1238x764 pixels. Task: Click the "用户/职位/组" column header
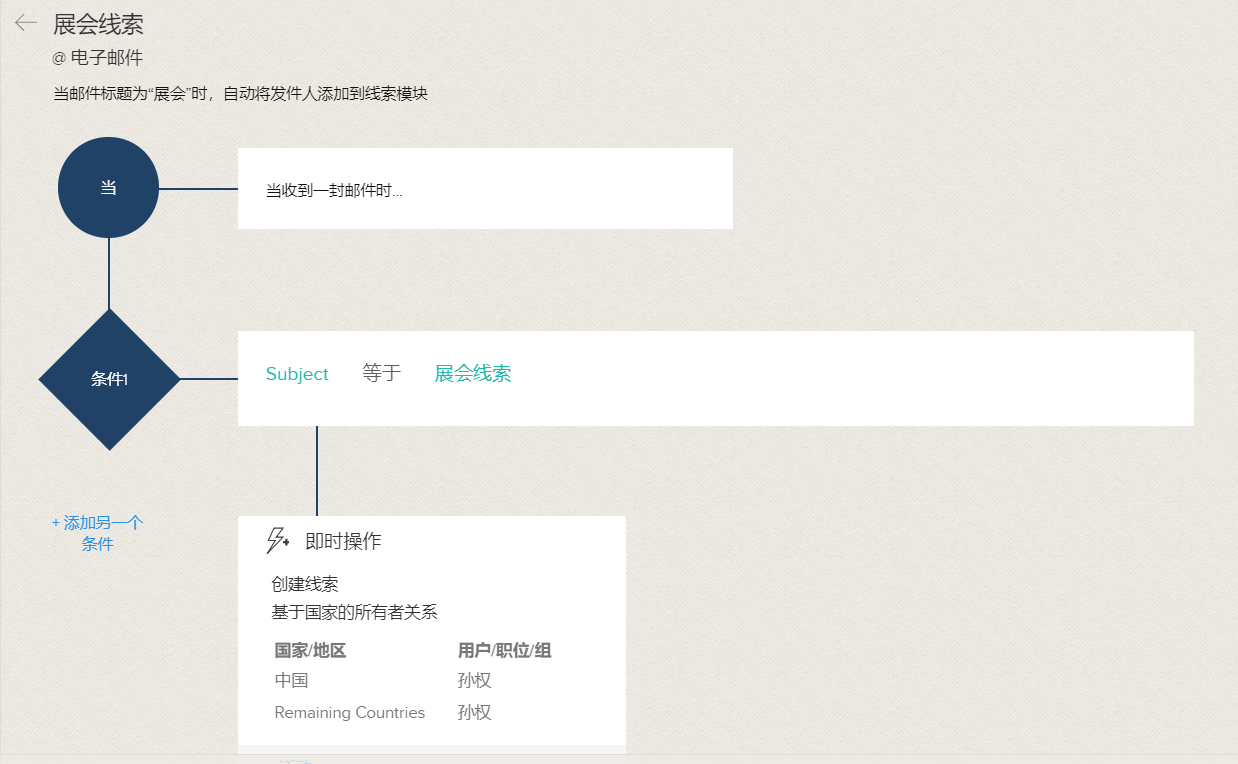pyautogui.click(x=504, y=651)
